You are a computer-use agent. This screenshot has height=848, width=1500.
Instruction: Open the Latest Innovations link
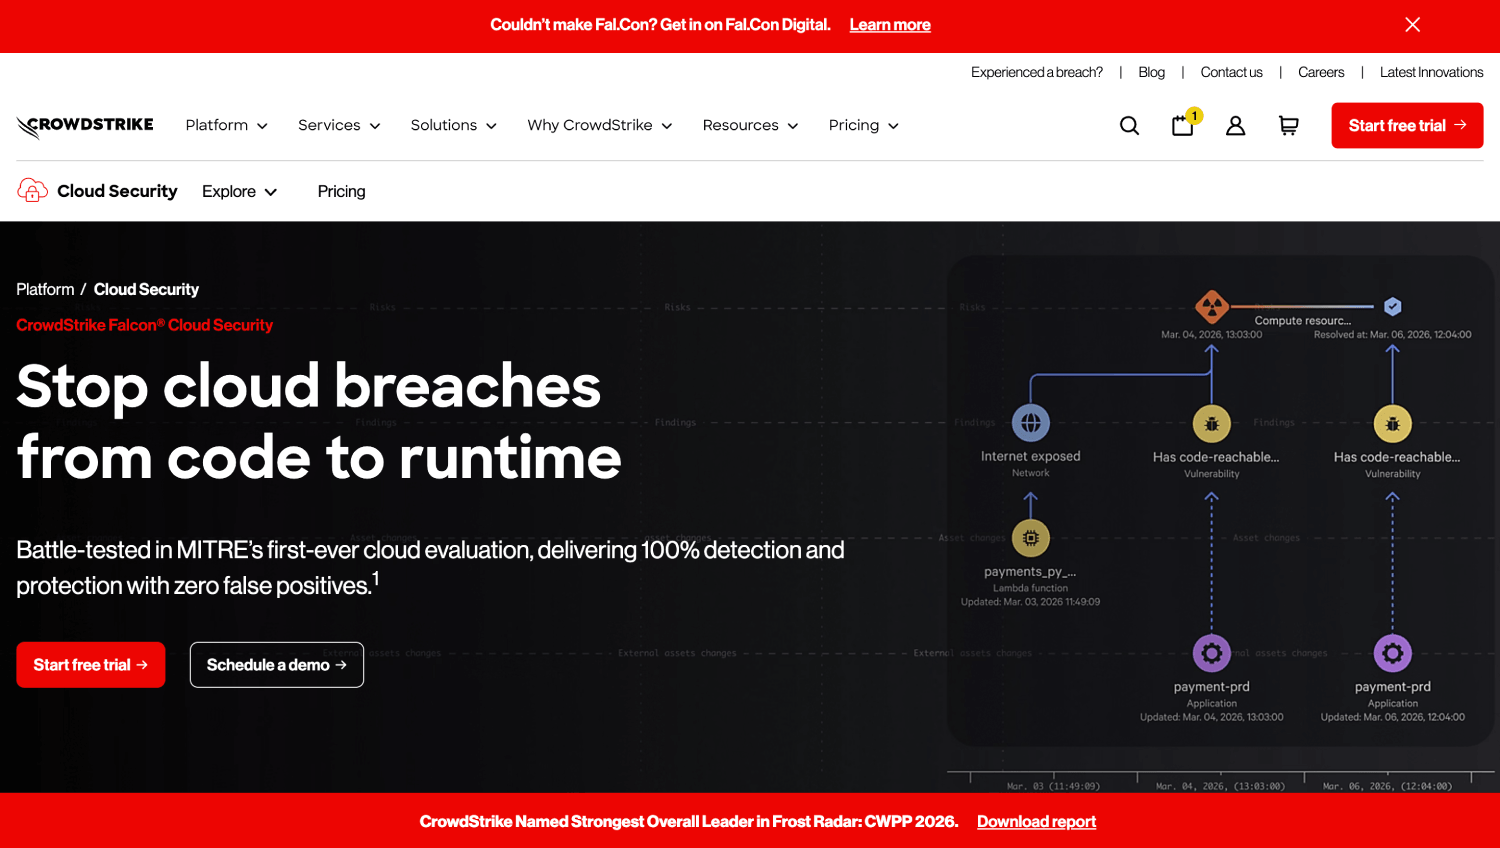(x=1431, y=72)
